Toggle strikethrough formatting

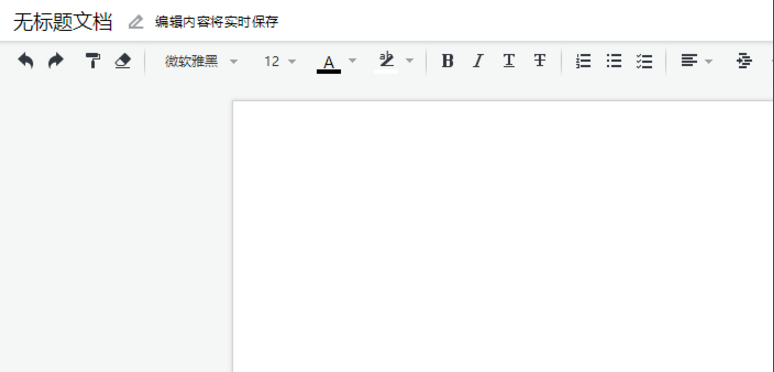[540, 61]
